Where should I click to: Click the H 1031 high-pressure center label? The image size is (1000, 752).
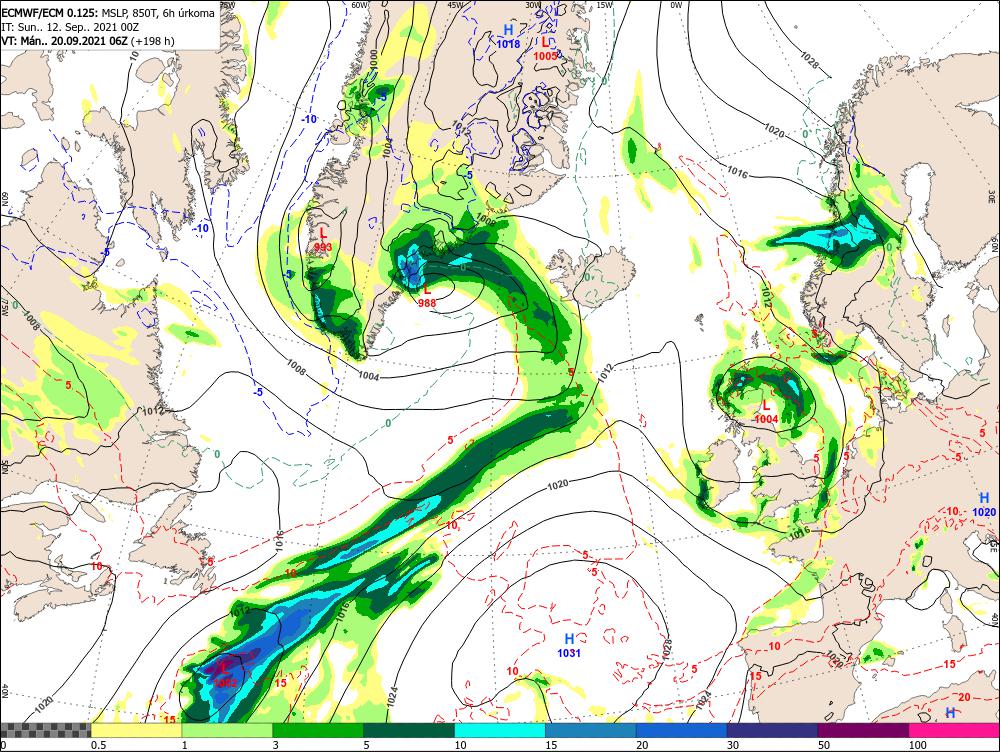(569, 645)
